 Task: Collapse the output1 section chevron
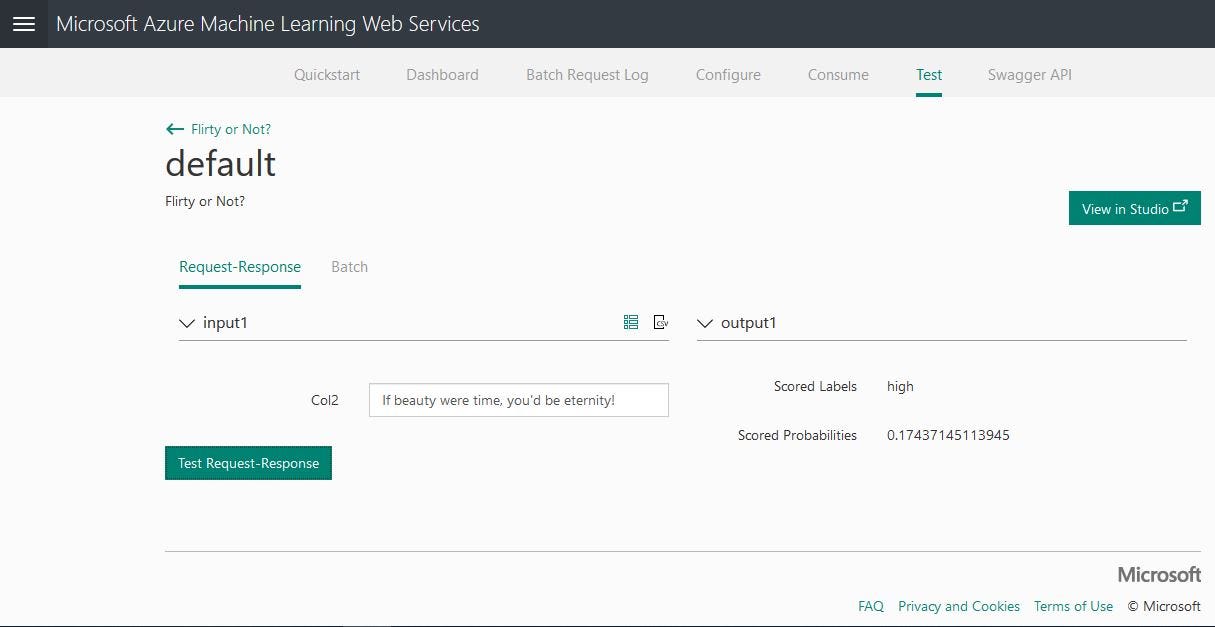[x=705, y=323]
